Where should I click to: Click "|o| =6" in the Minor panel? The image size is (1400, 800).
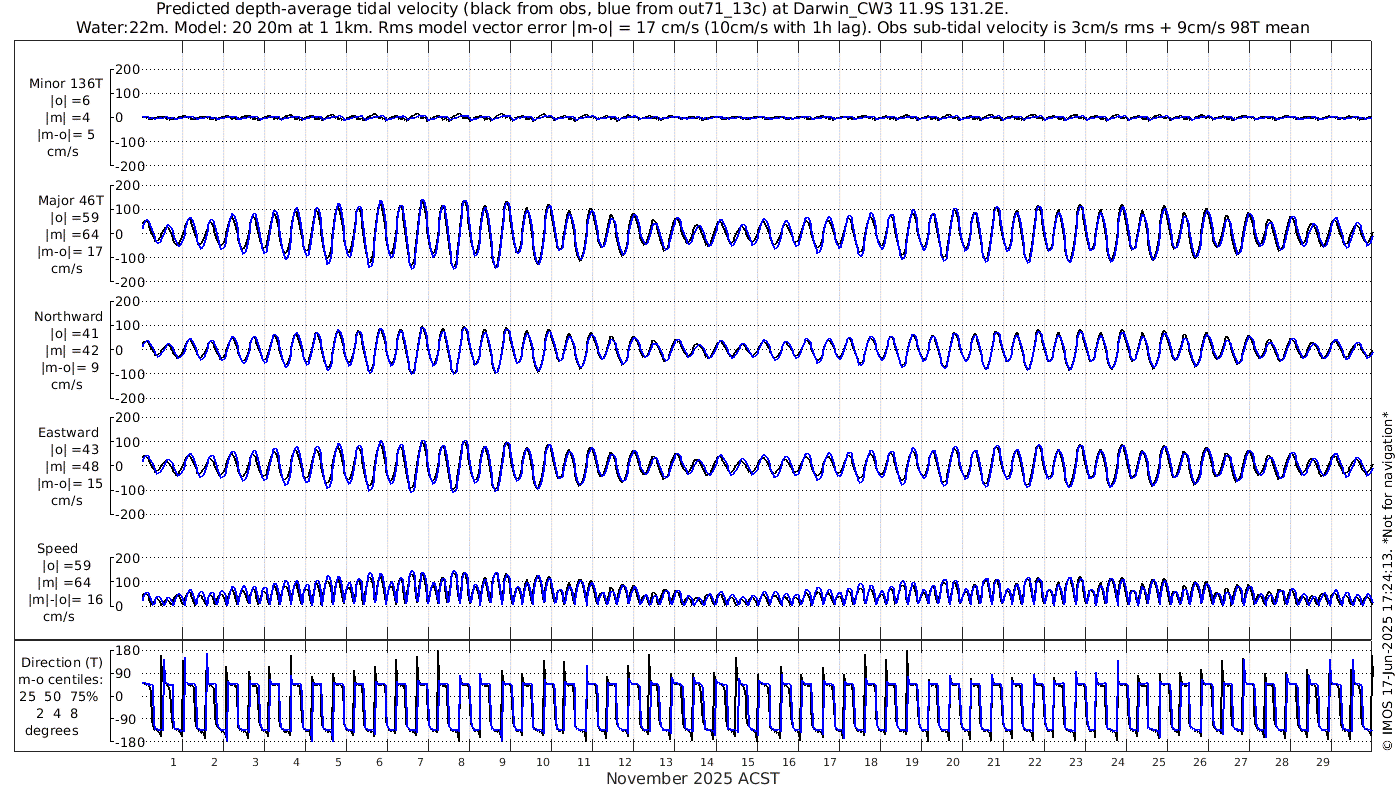point(70,101)
